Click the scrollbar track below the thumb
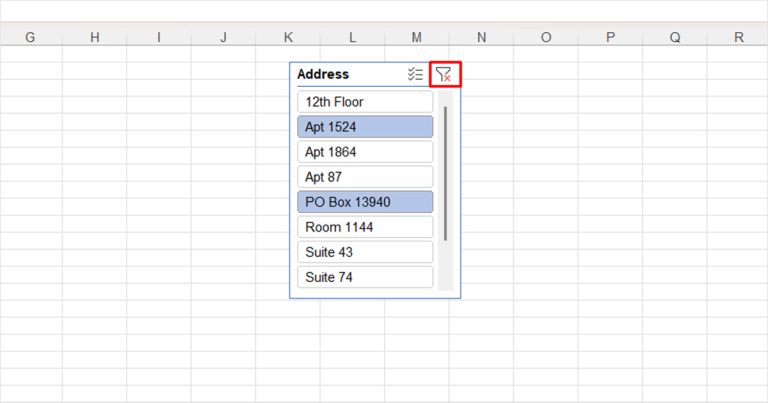 tap(445, 265)
